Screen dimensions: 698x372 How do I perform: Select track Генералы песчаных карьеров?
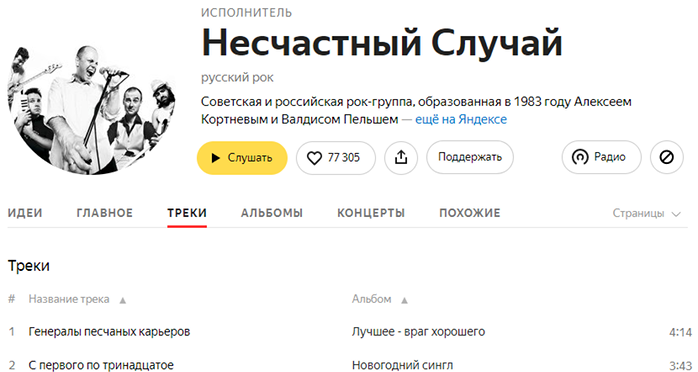coord(109,332)
